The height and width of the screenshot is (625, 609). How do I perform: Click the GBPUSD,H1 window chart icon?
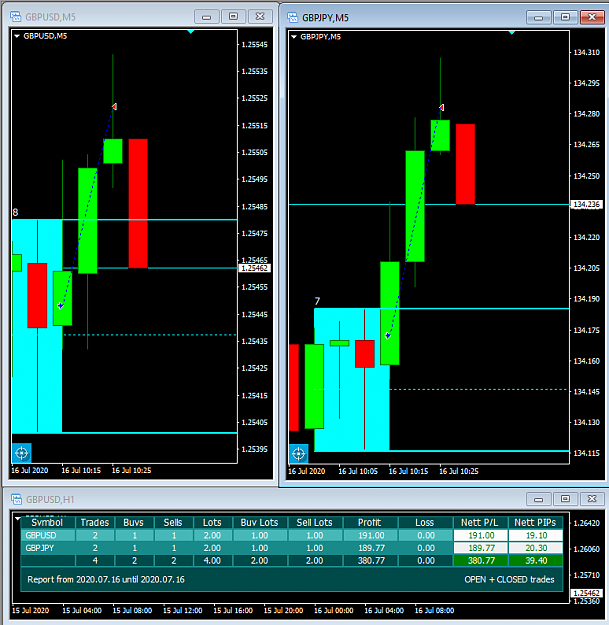pos(16,499)
